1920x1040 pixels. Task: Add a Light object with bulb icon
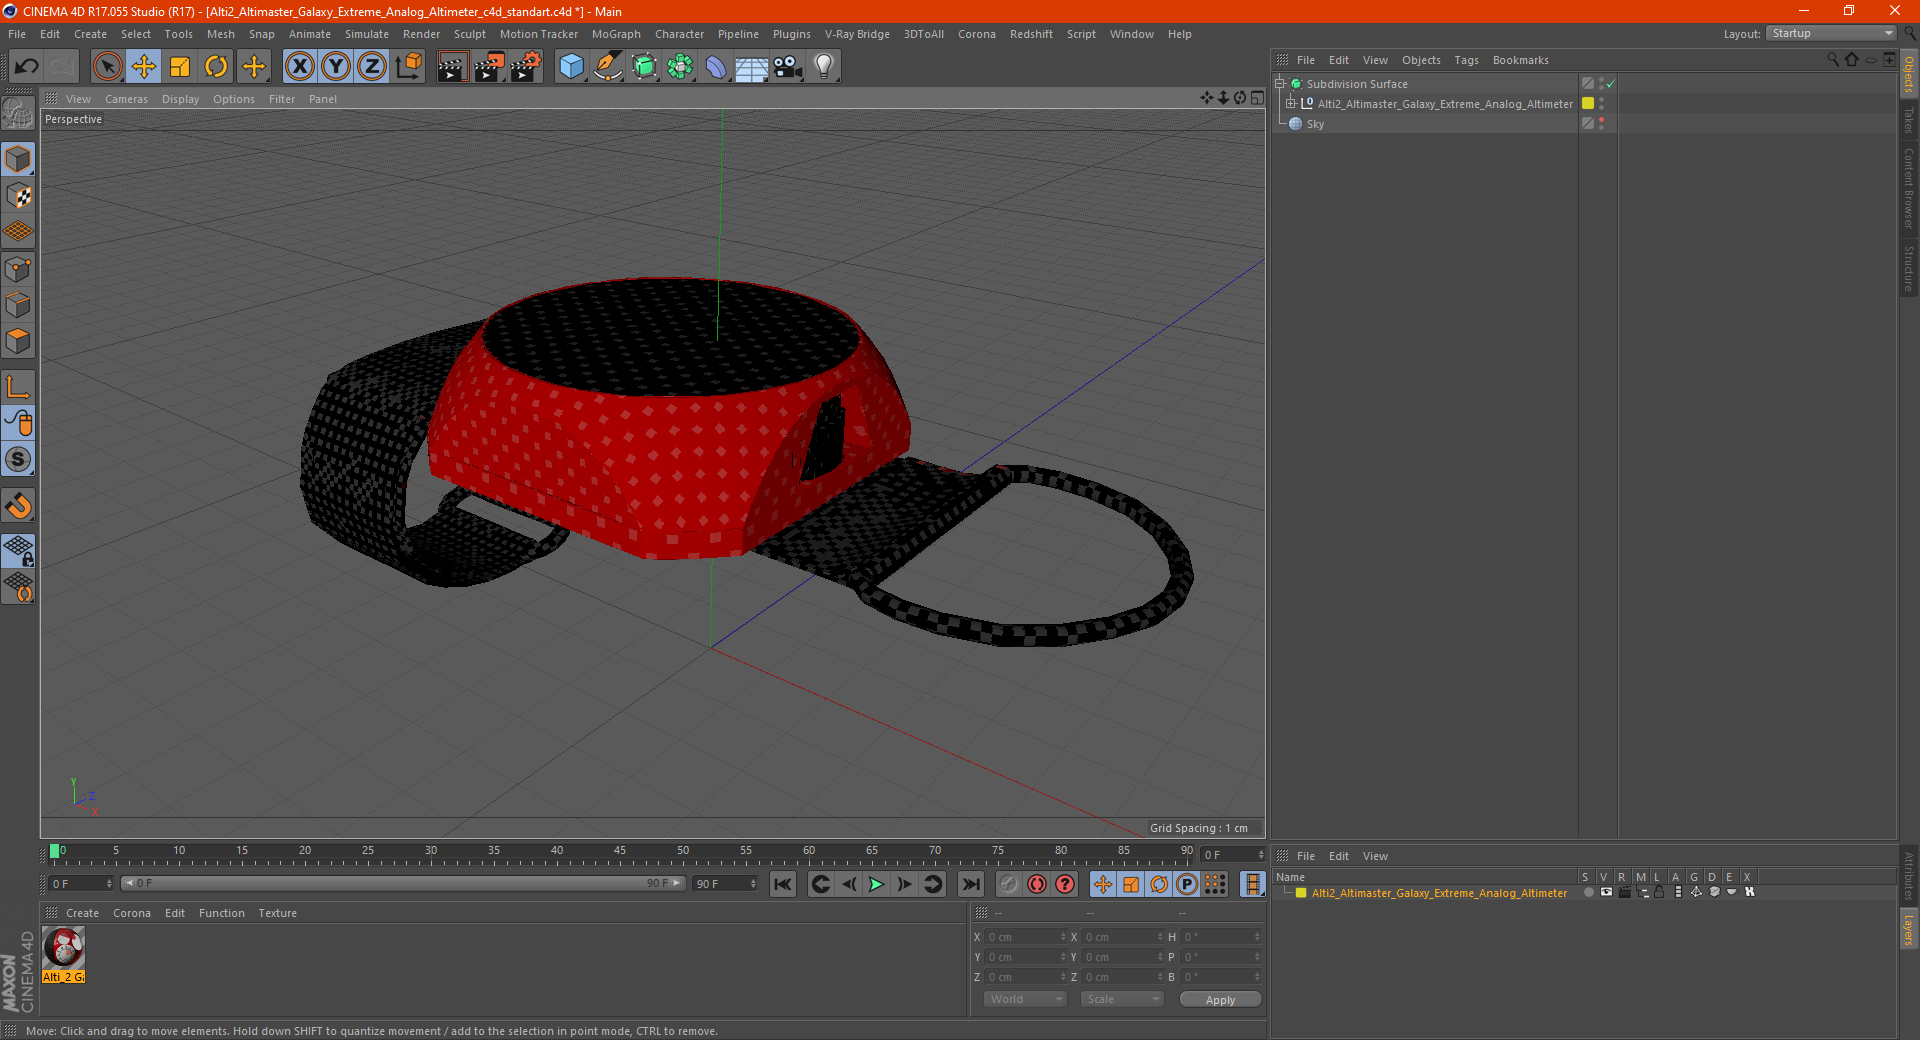coord(823,67)
